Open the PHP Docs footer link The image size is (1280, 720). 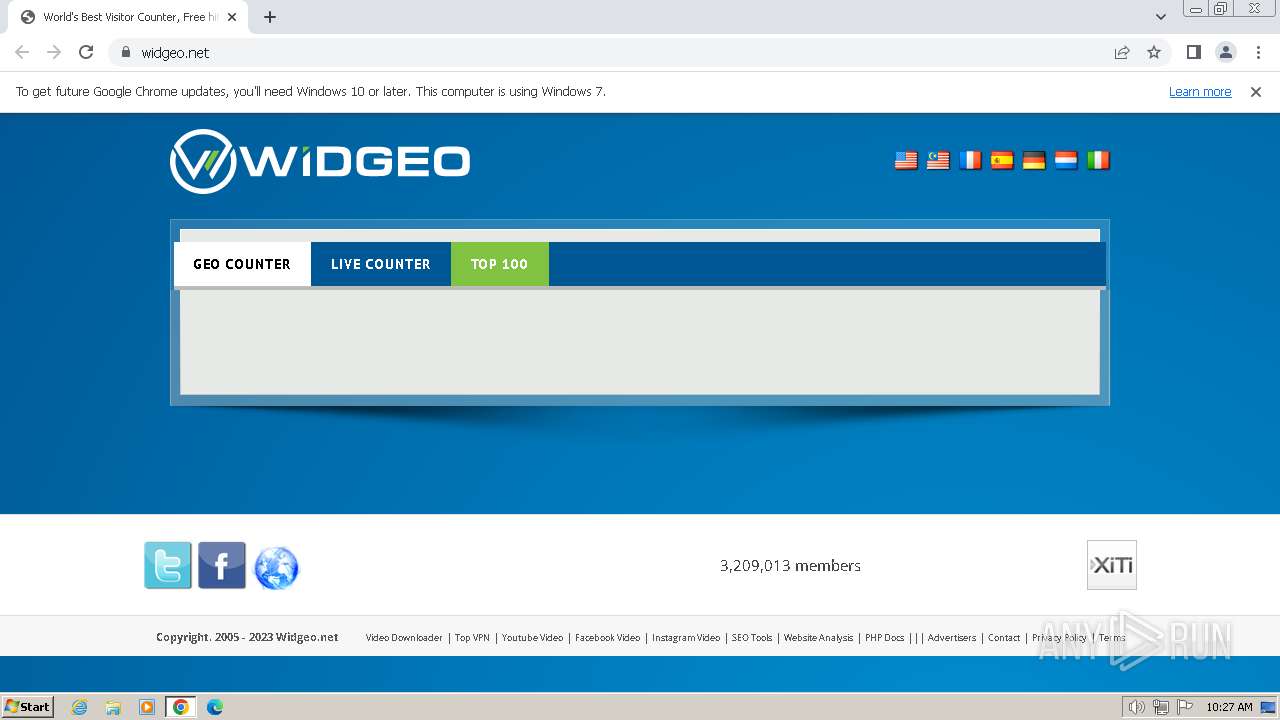(884, 637)
